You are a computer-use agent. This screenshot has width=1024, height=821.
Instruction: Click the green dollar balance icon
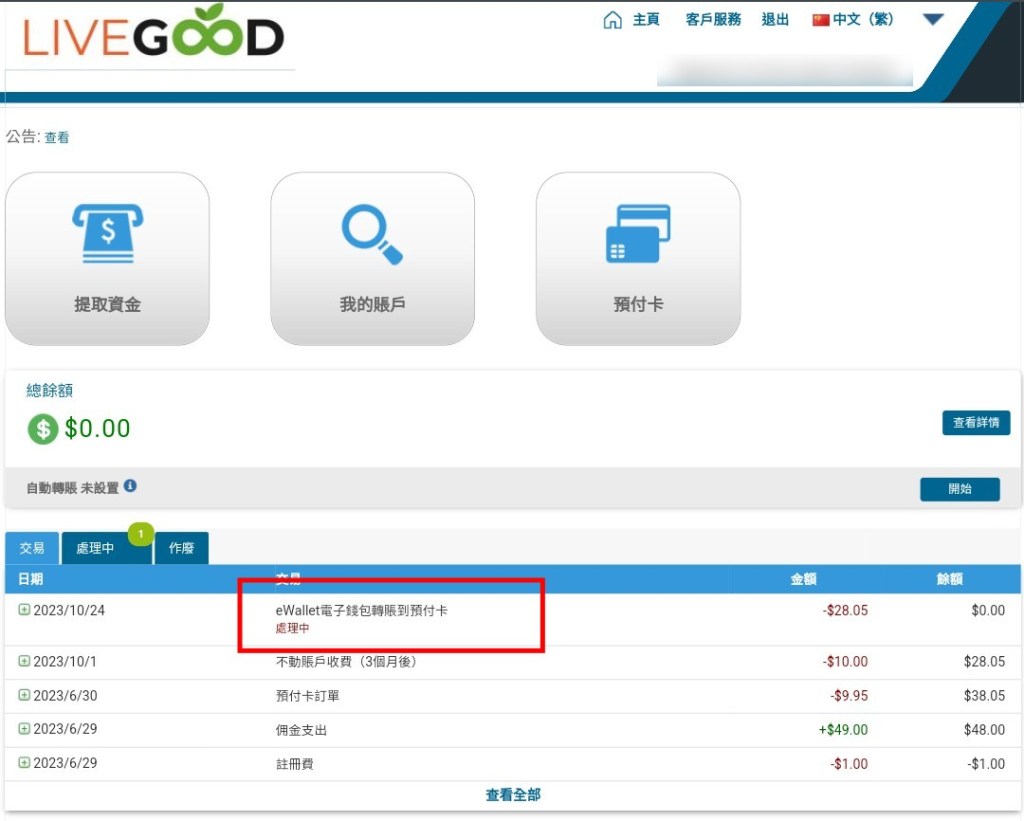43,429
